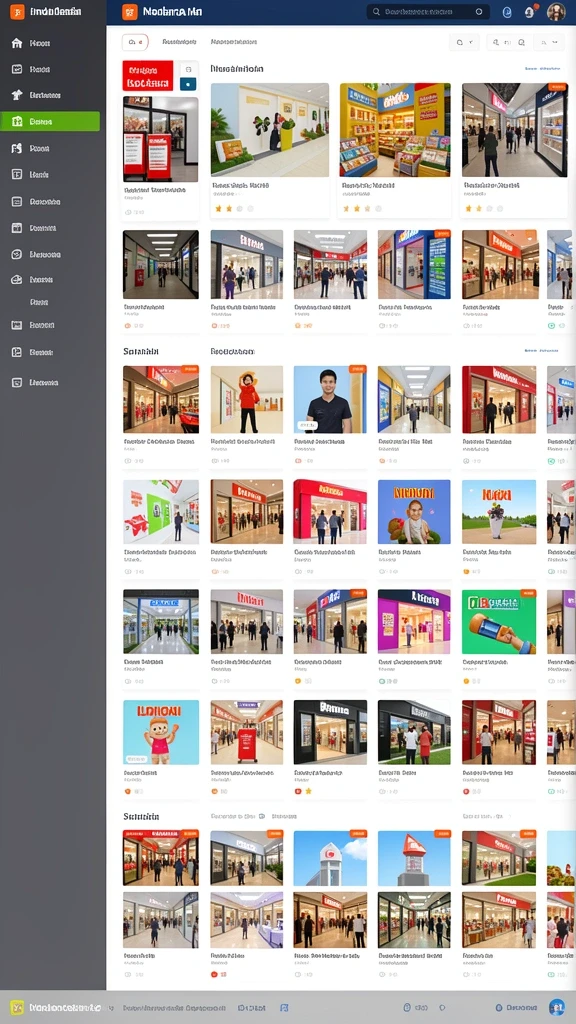Select the red-outlined pill tab below the header
Screen dimensions: 576x1024
(x=135, y=42)
